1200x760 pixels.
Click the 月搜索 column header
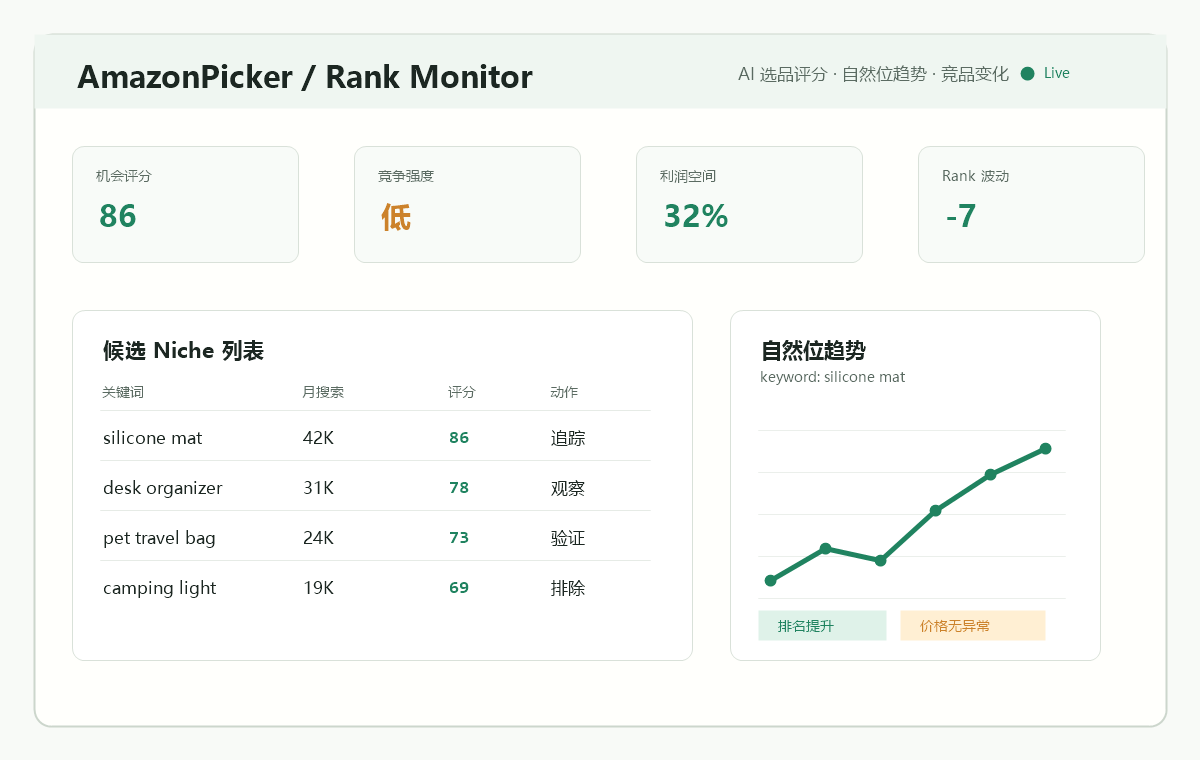click(x=323, y=392)
